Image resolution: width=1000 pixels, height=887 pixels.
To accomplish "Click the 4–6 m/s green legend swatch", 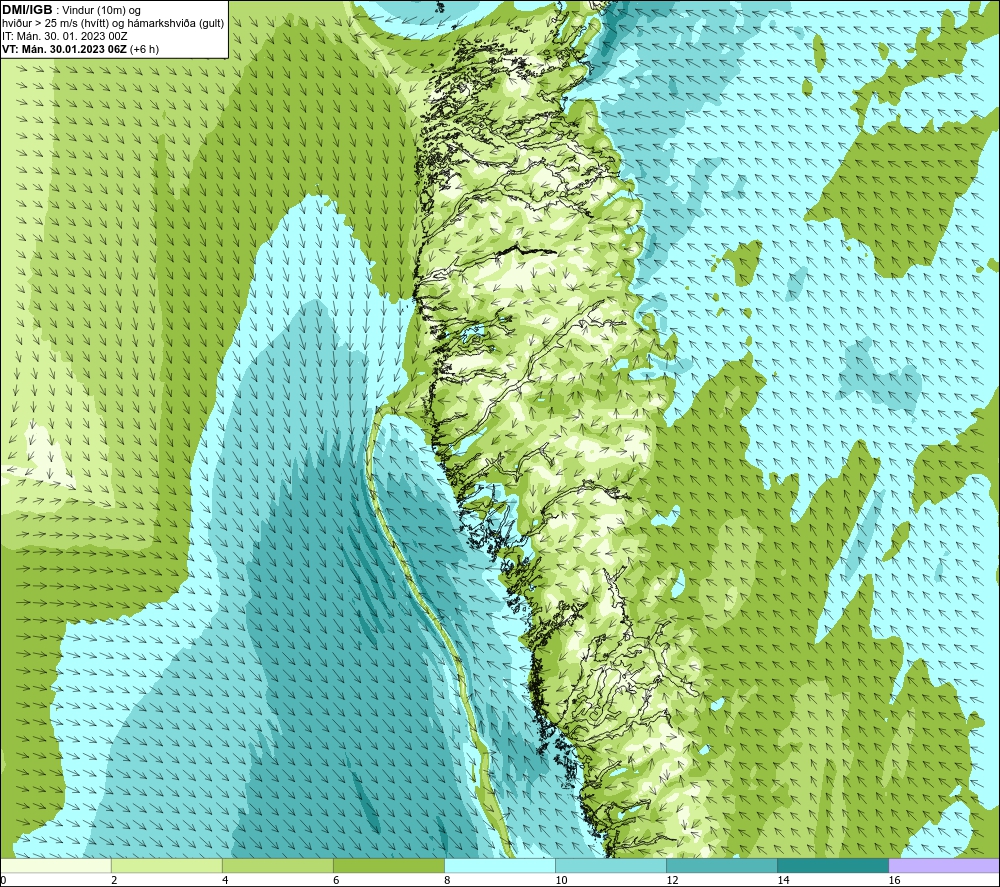I will [277, 865].
